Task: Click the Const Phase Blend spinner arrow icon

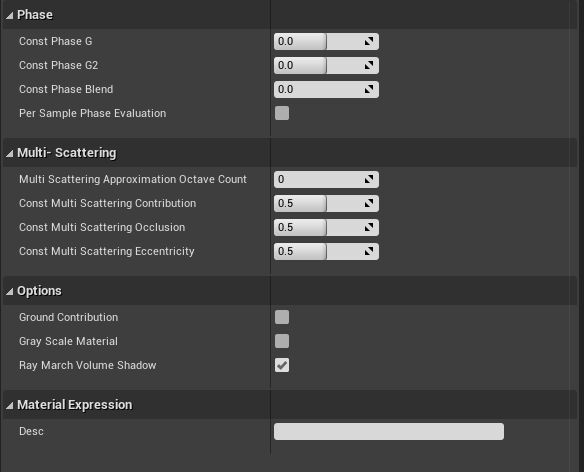Action: click(369, 89)
